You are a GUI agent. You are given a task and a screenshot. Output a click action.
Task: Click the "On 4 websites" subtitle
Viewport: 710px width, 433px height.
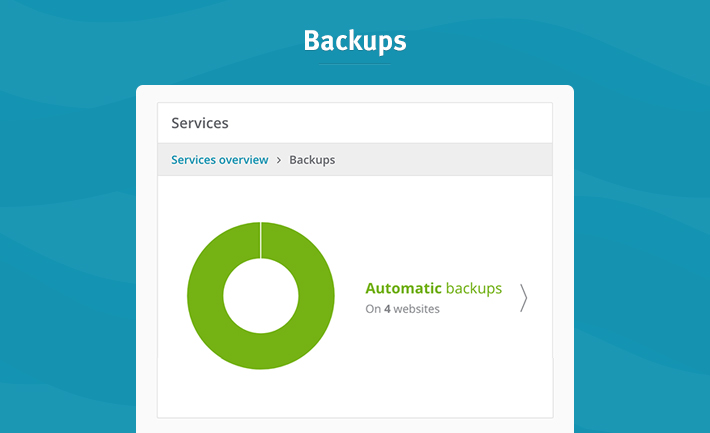402,310
